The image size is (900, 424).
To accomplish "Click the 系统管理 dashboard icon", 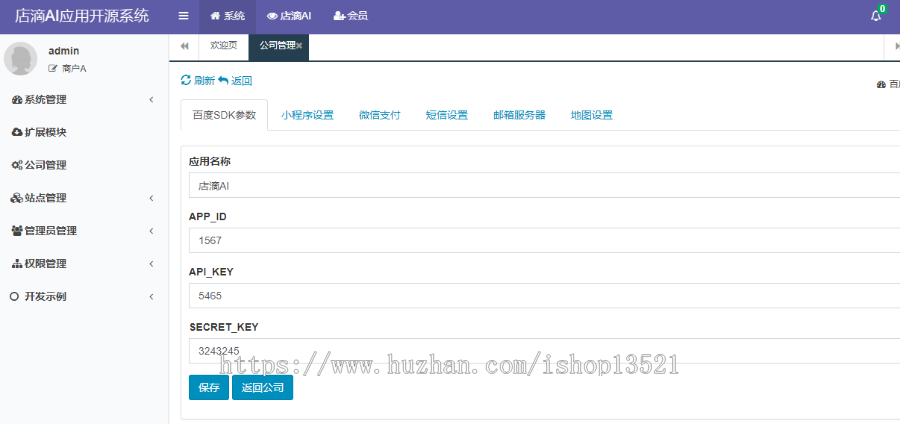I will 17,100.
